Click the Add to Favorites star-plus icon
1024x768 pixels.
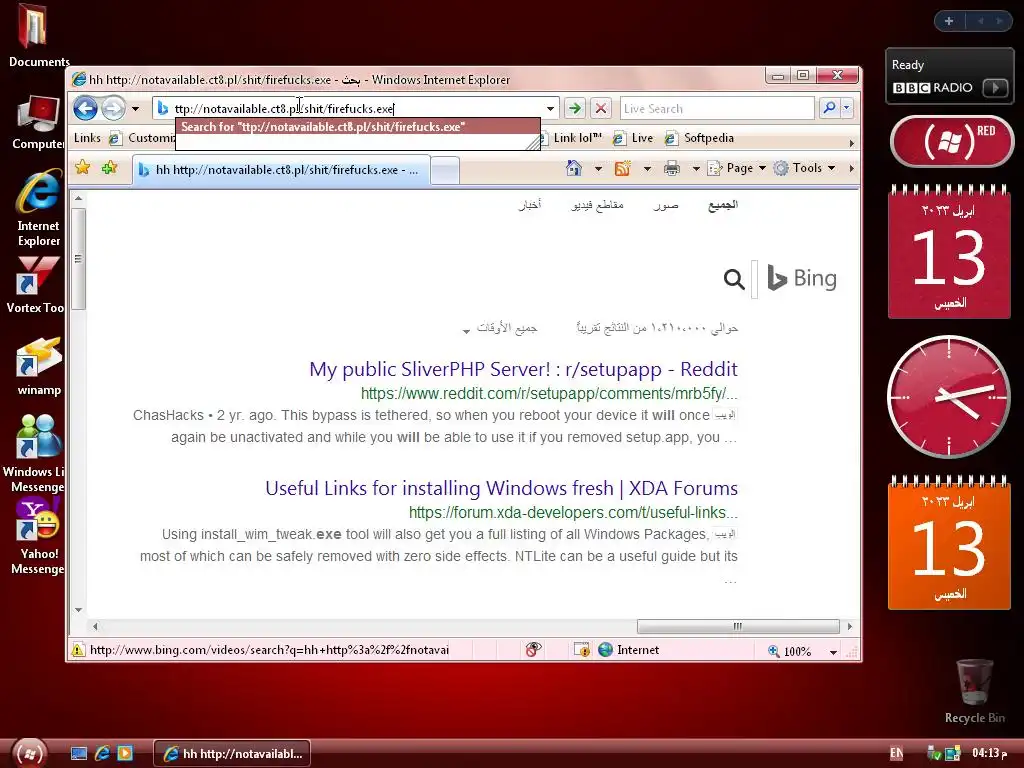pos(110,168)
